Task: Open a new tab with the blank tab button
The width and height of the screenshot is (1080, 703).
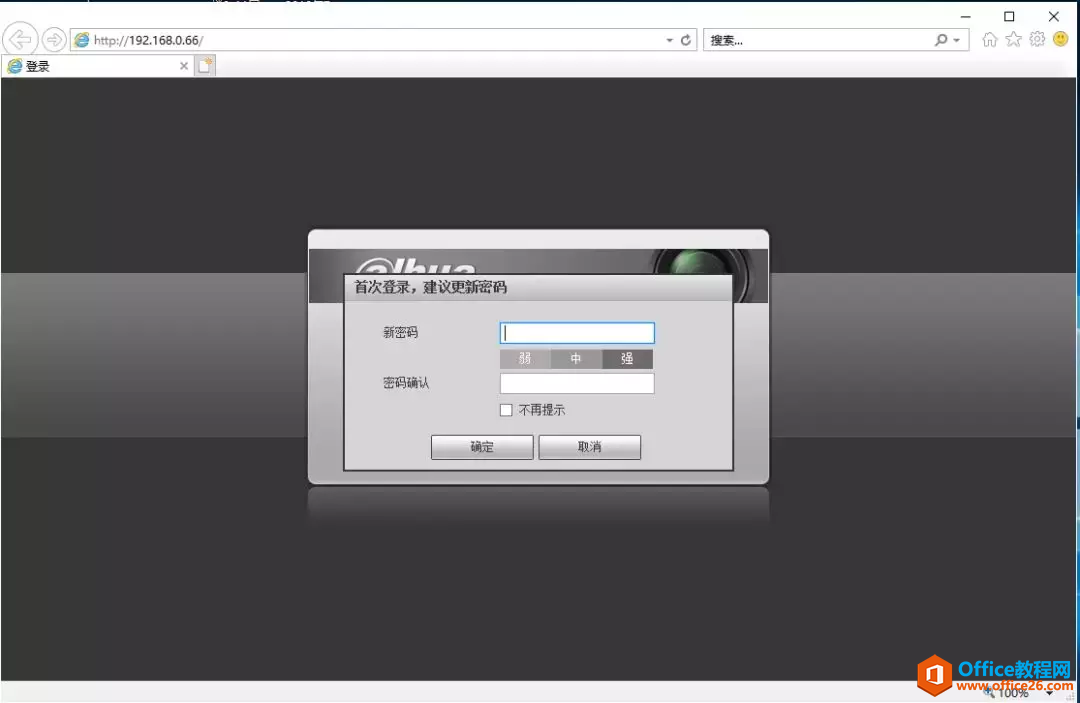Action: 205,66
